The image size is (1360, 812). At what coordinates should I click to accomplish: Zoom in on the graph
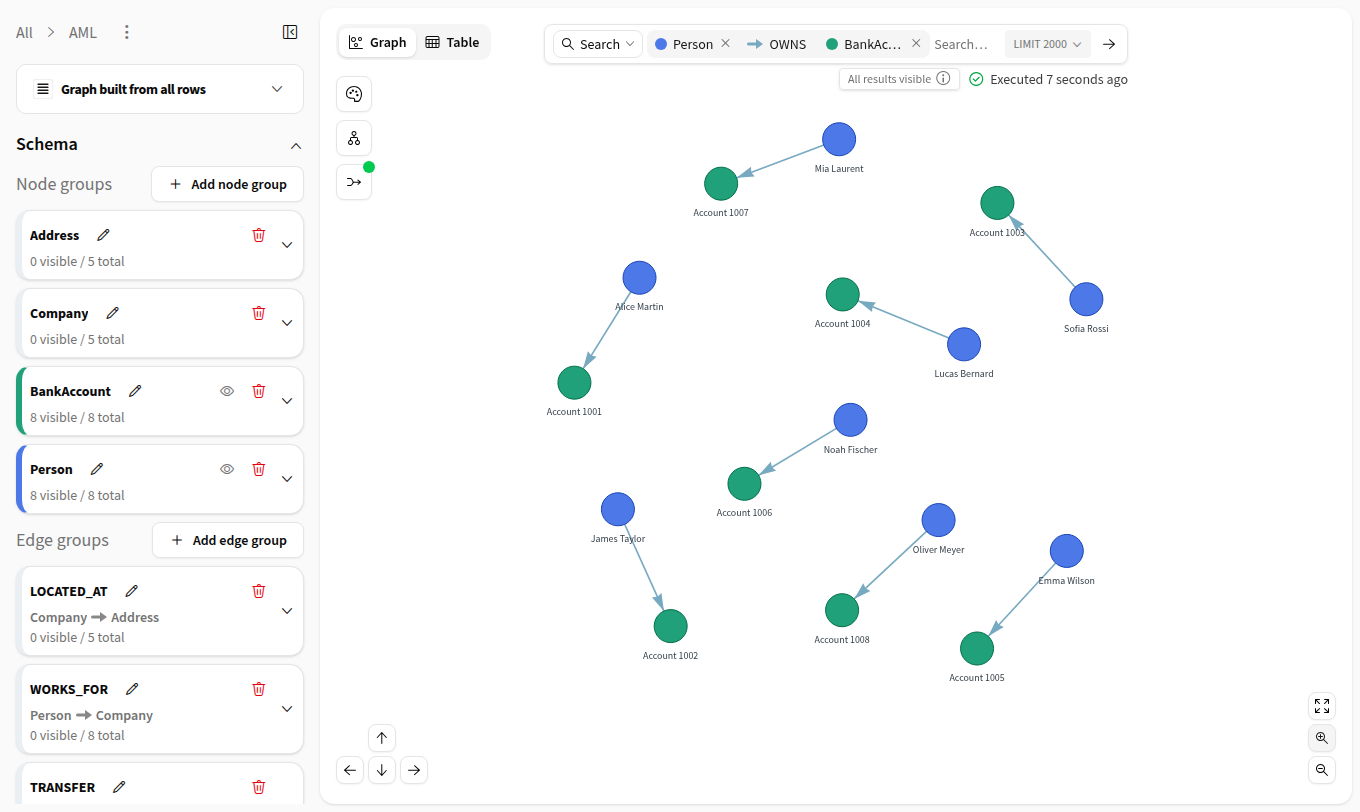coord(1322,738)
